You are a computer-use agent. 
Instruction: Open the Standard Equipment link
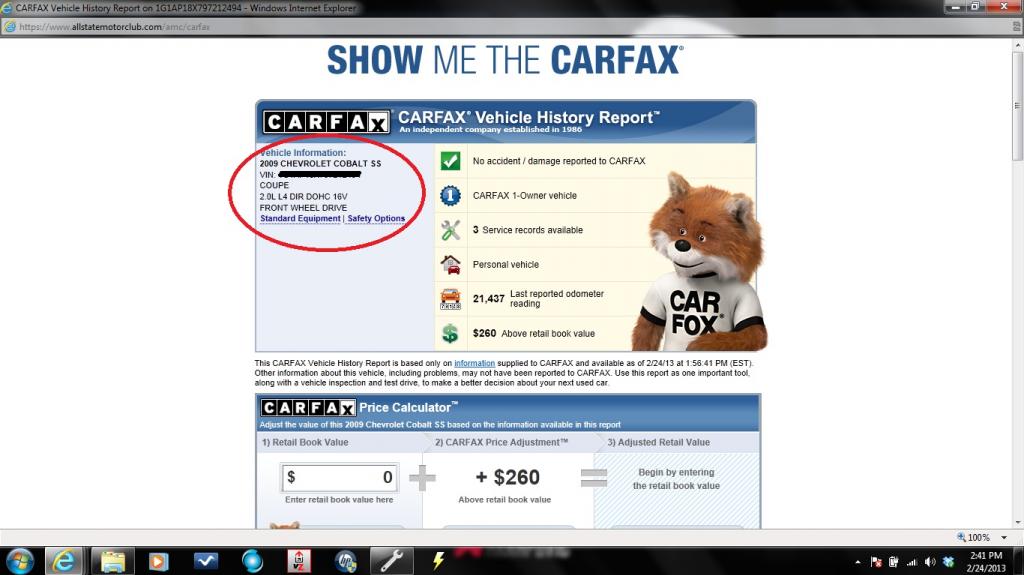(x=300, y=218)
